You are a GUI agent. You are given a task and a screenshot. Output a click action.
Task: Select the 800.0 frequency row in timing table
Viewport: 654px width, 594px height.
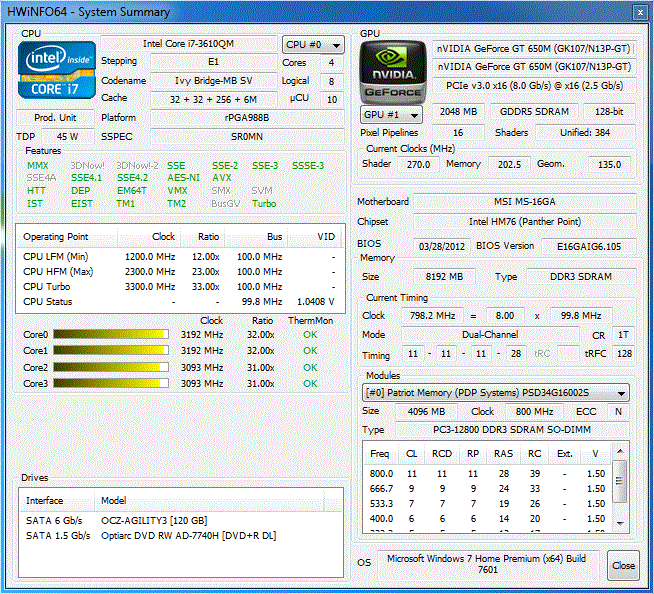click(490, 473)
